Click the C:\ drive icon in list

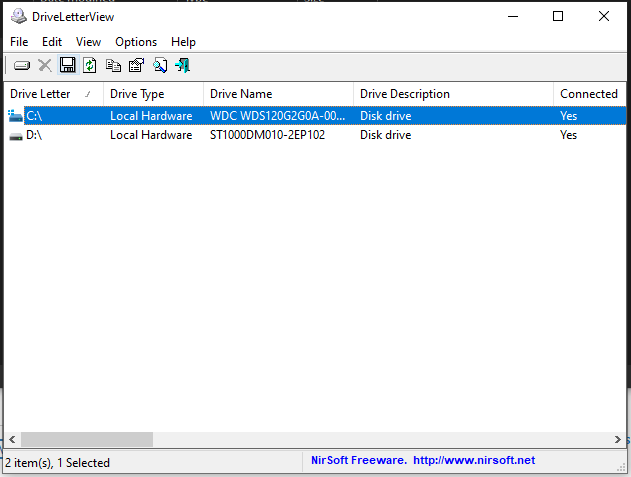tap(16, 116)
